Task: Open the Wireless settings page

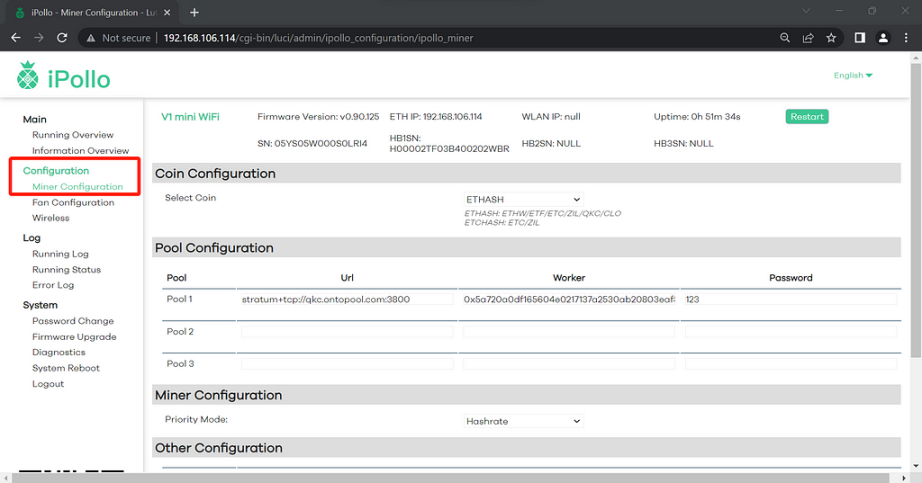Action: point(51,218)
